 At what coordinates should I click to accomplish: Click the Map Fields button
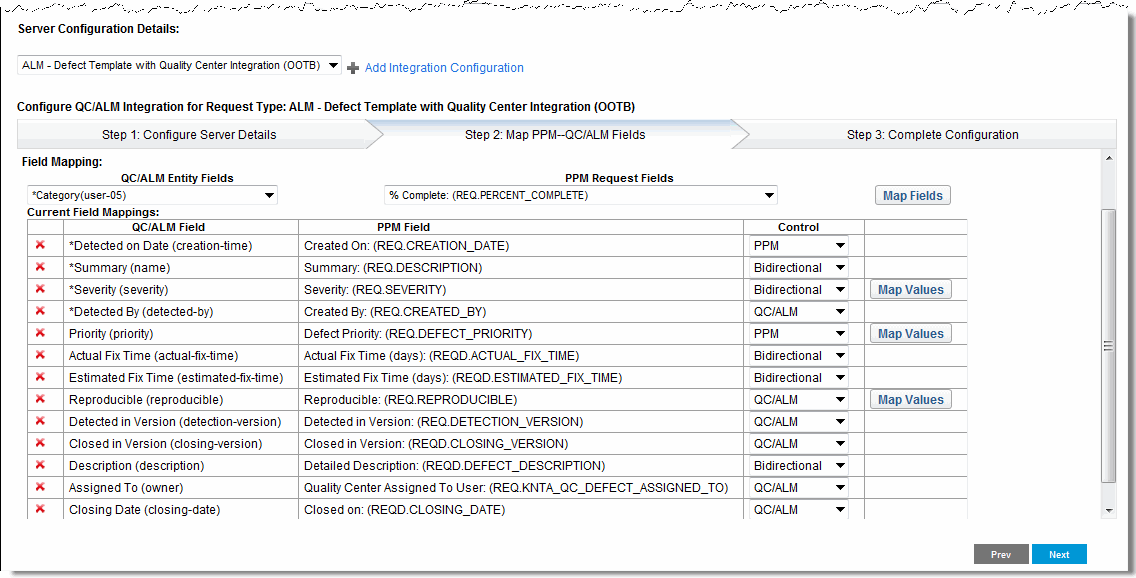click(x=912, y=196)
